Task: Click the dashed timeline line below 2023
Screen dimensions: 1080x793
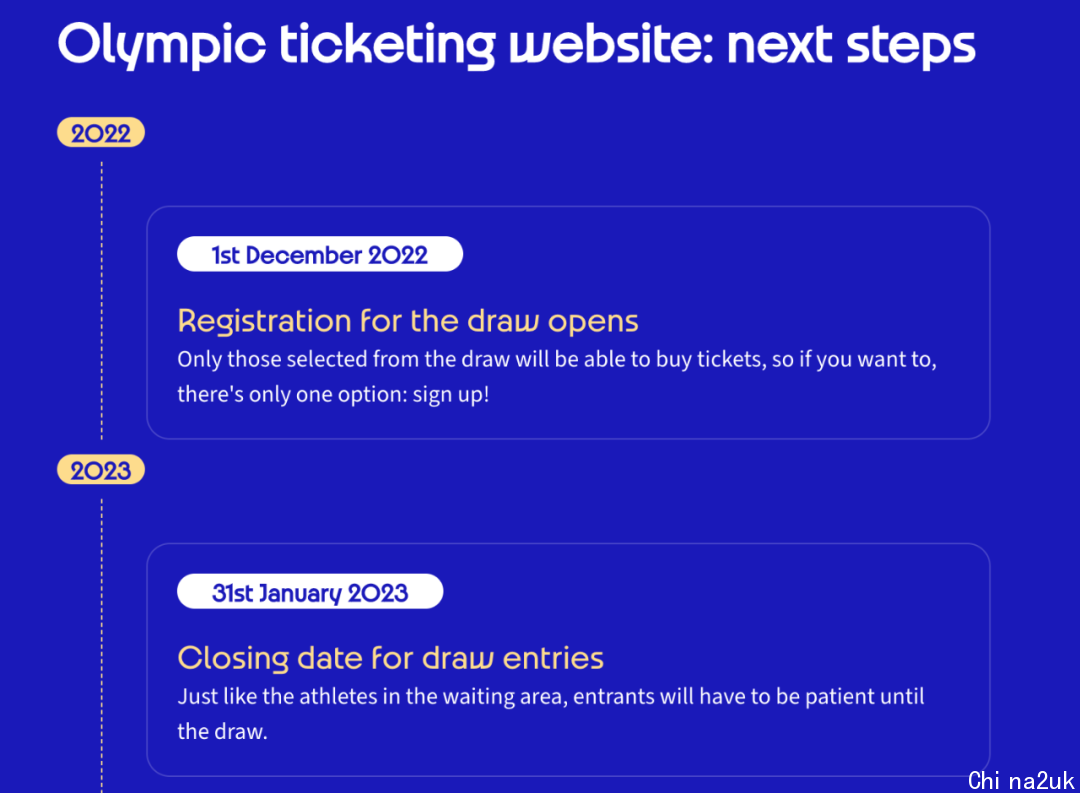Action: (102, 646)
